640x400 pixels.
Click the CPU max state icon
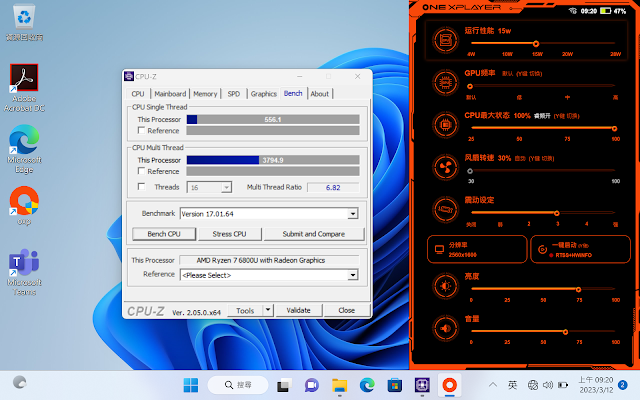click(x=445, y=124)
